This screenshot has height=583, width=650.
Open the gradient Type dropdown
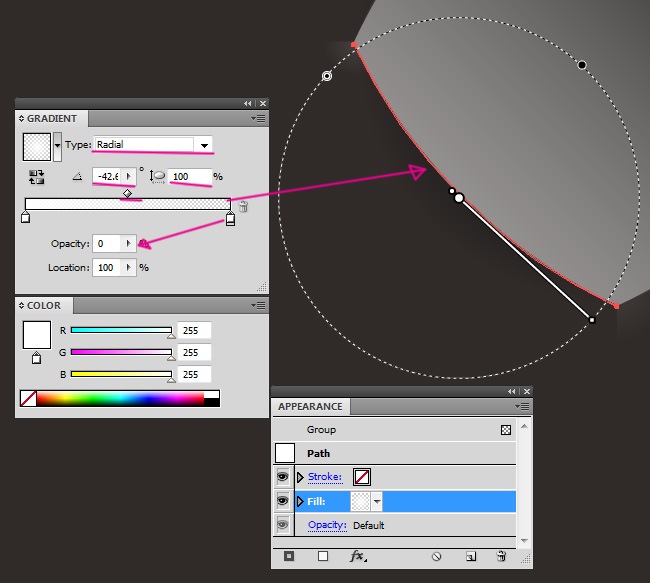coord(204,145)
